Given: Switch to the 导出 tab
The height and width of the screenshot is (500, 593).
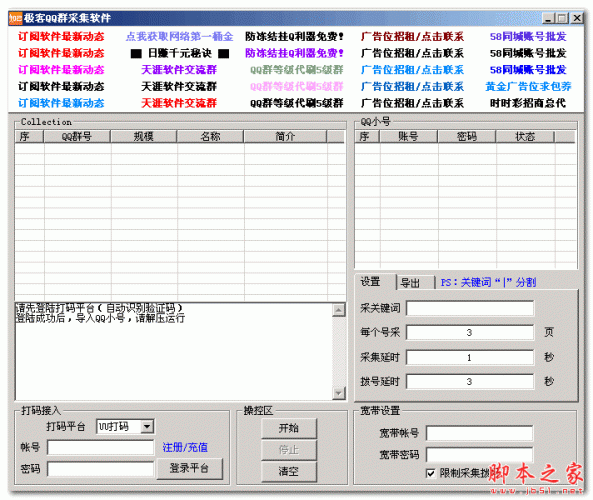Looking at the screenshot, I should point(415,283).
